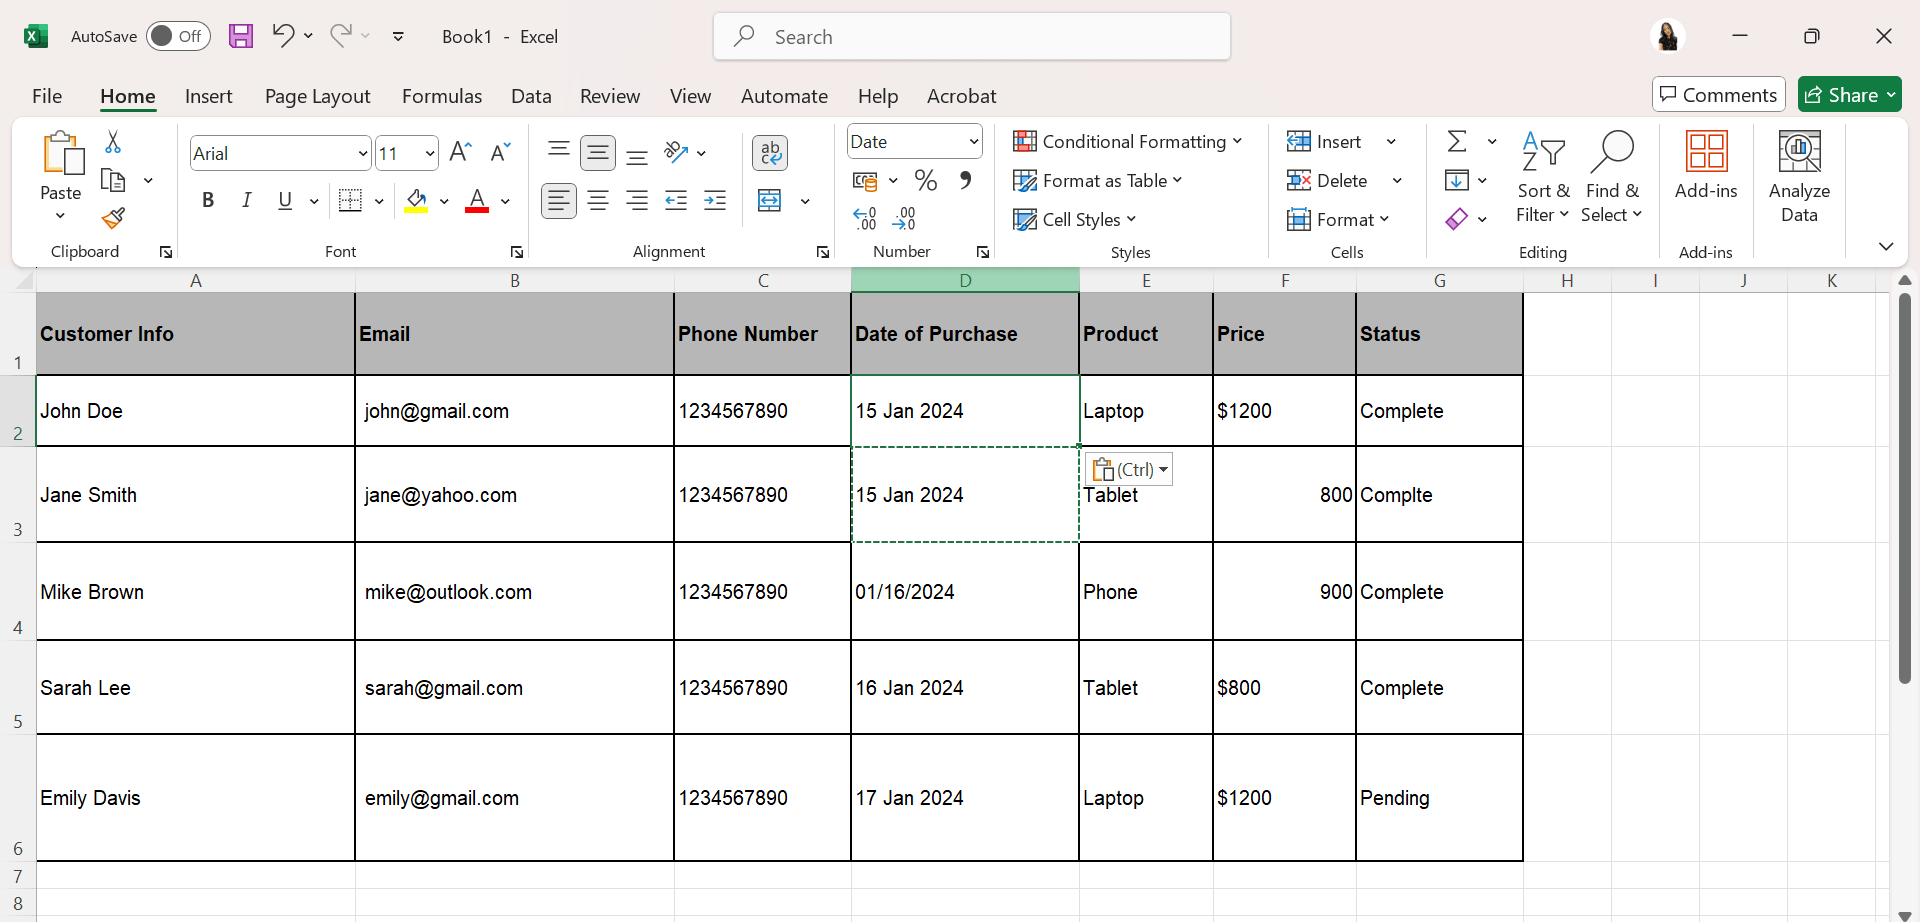The width and height of the screenshot is (1920, 922).
Task: Apply the yellow fill color swatch
Action: [416, 201]
